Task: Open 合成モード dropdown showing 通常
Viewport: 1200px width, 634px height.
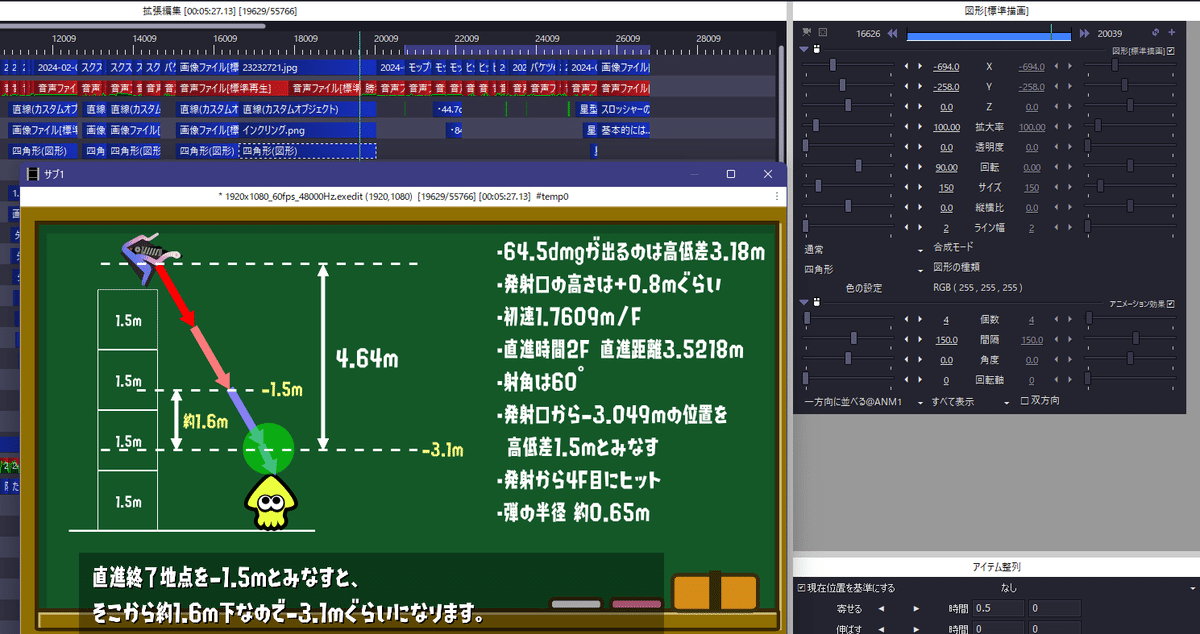Action: coord(862,248)
